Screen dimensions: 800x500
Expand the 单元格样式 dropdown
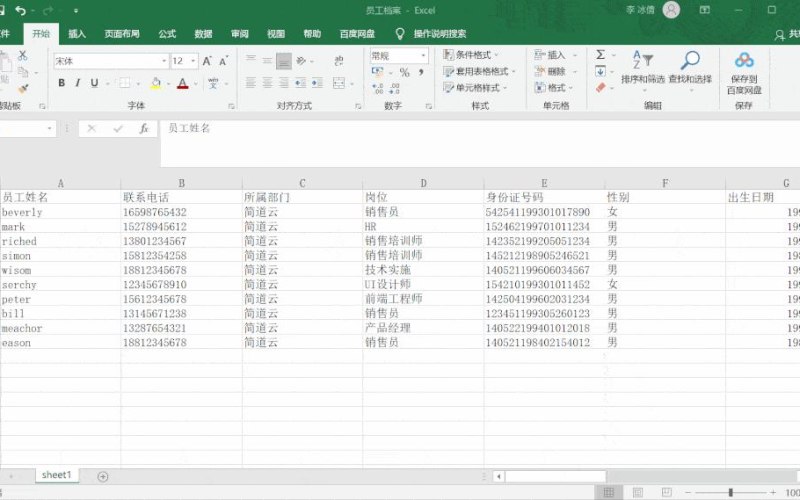coord(505,88)
